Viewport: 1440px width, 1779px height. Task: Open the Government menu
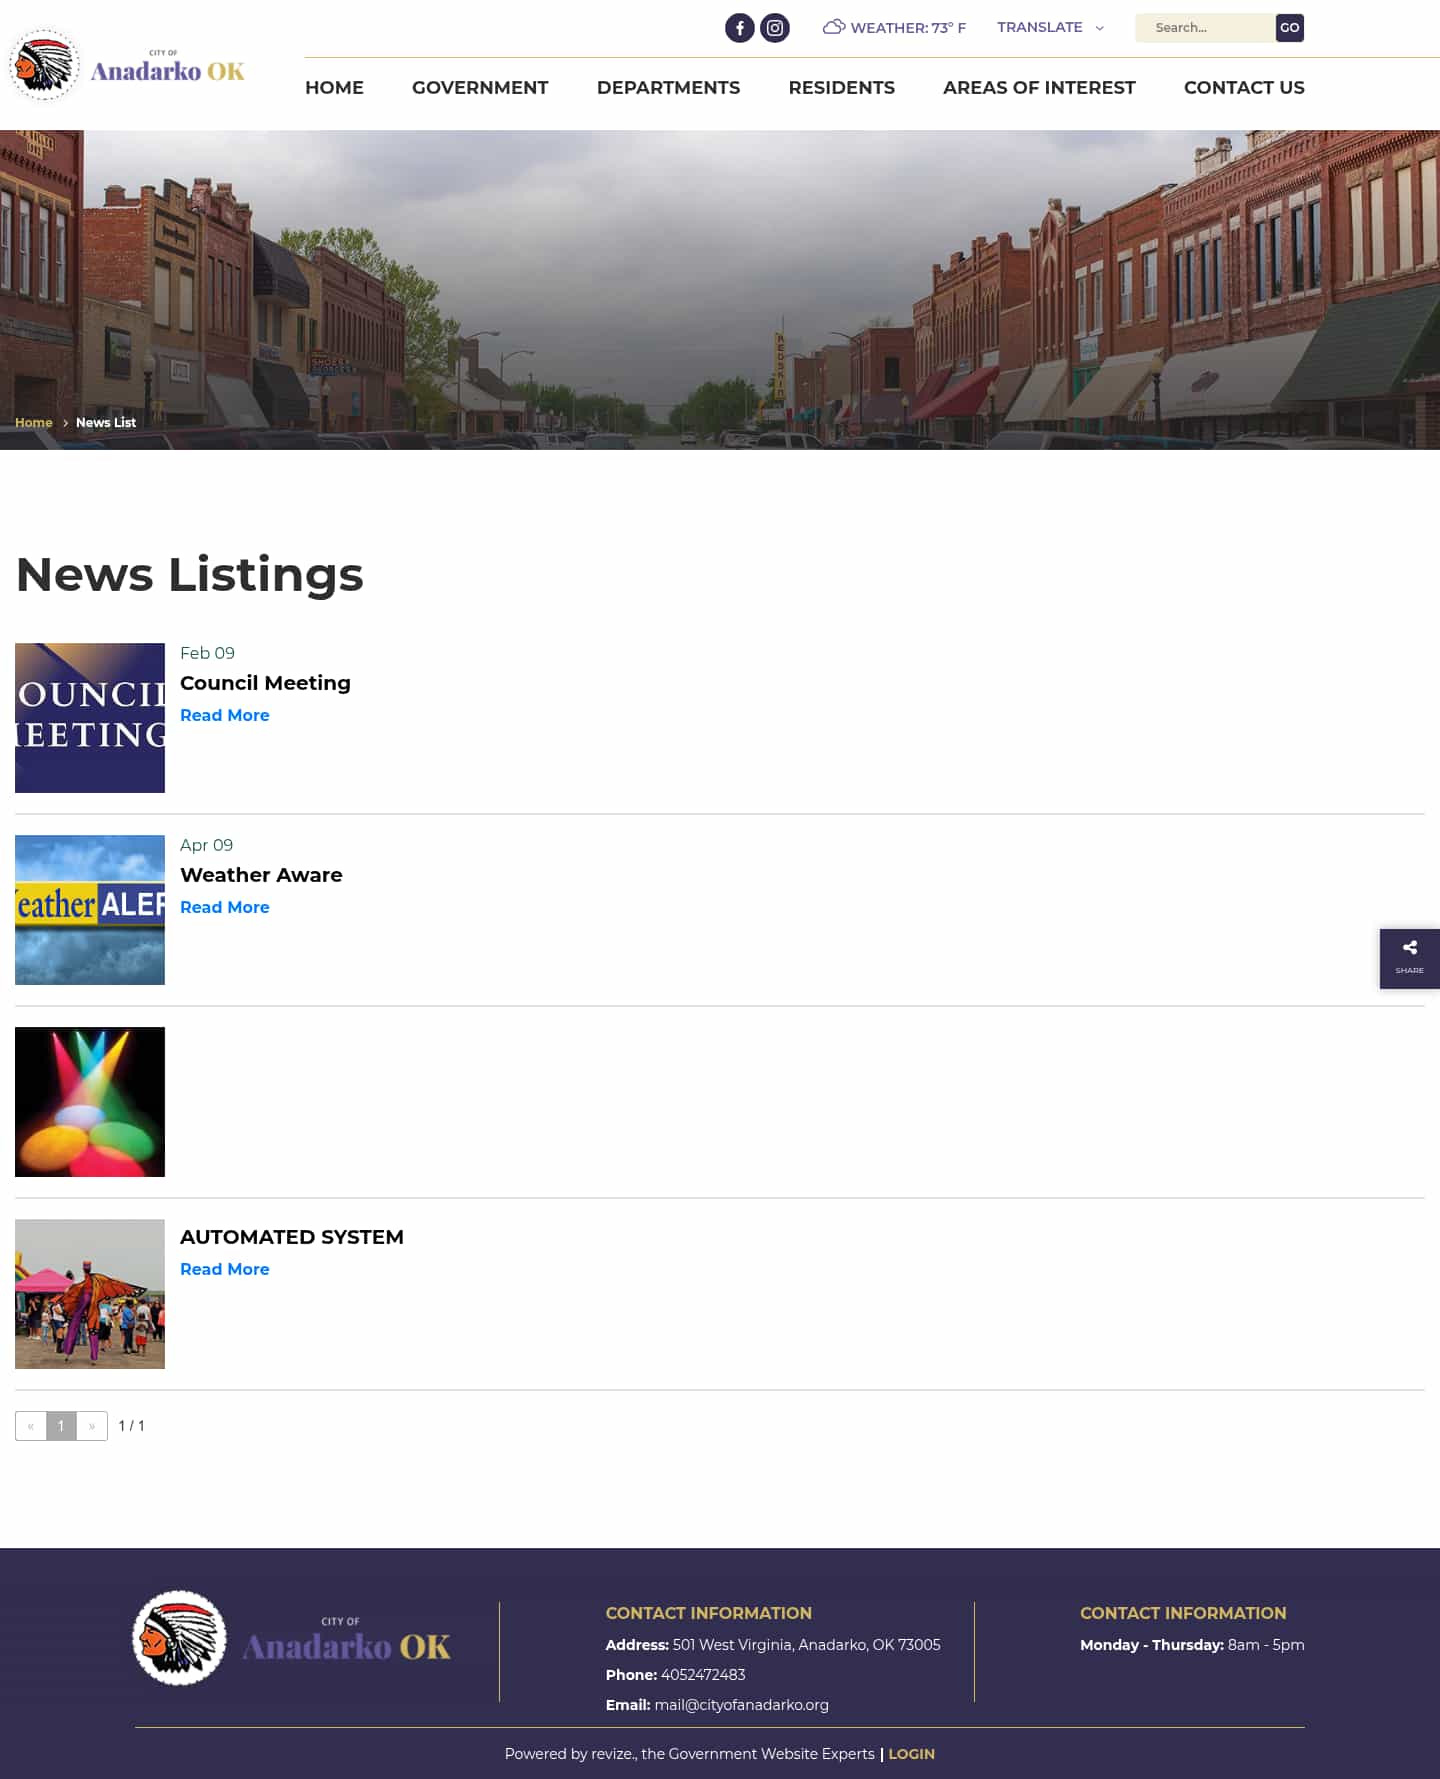(x=480, y=88)
